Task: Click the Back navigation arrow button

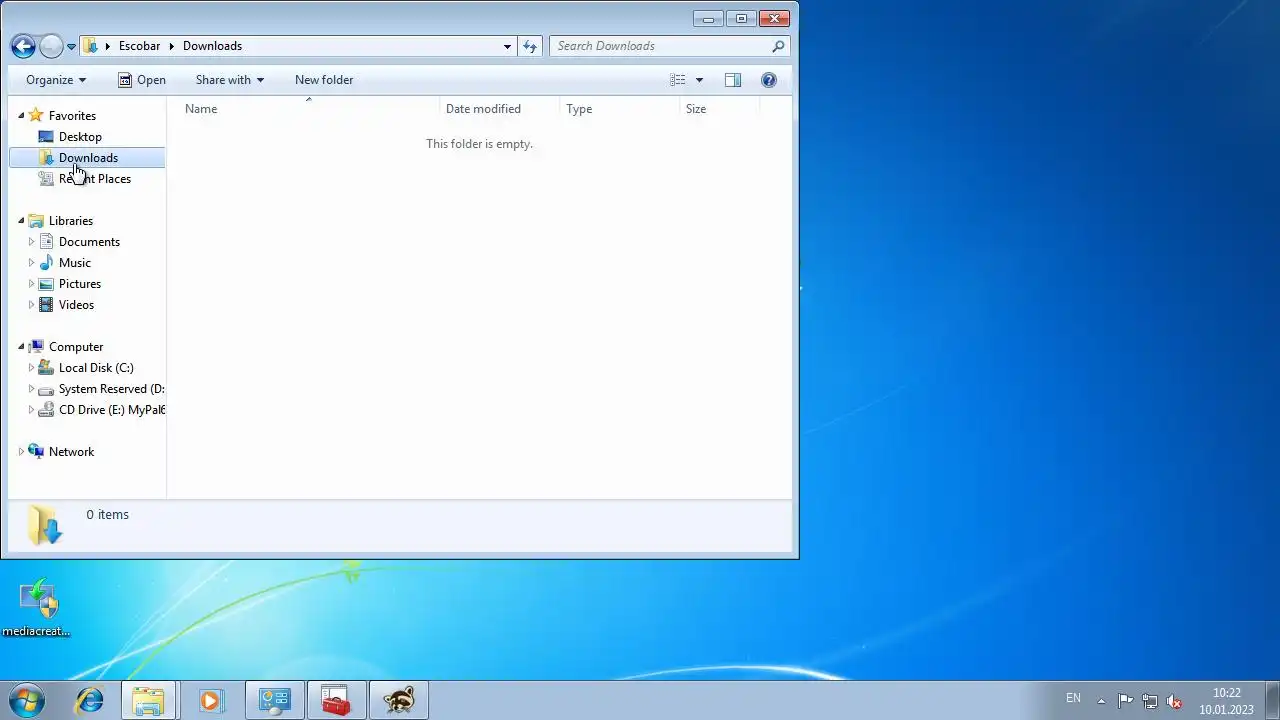Action: [23, 46]
